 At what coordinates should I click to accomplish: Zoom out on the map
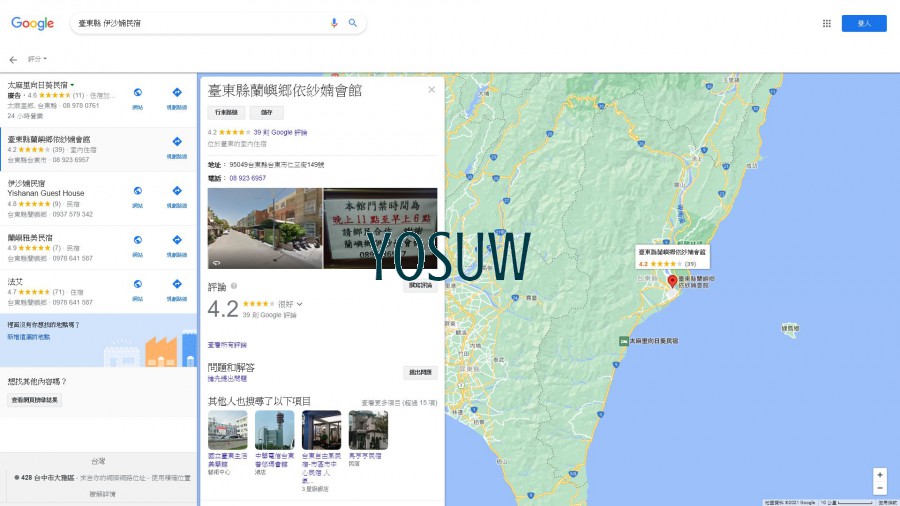[x=879, y=488]
